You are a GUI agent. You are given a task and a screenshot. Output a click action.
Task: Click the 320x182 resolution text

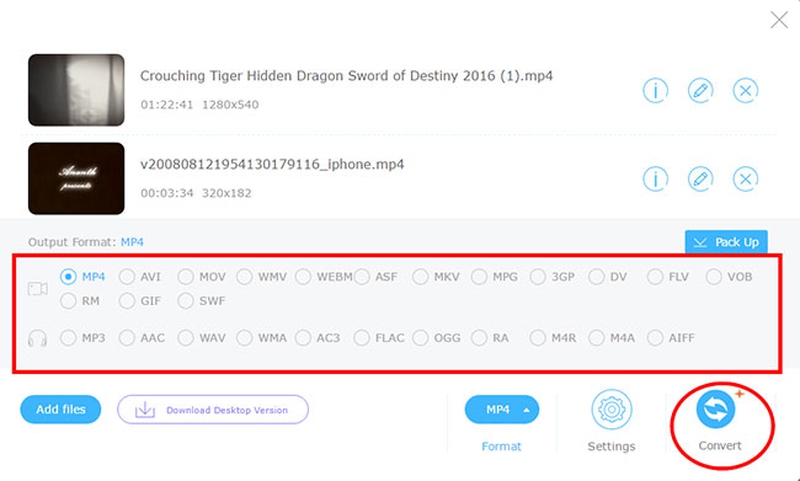(x=227, y=193)
